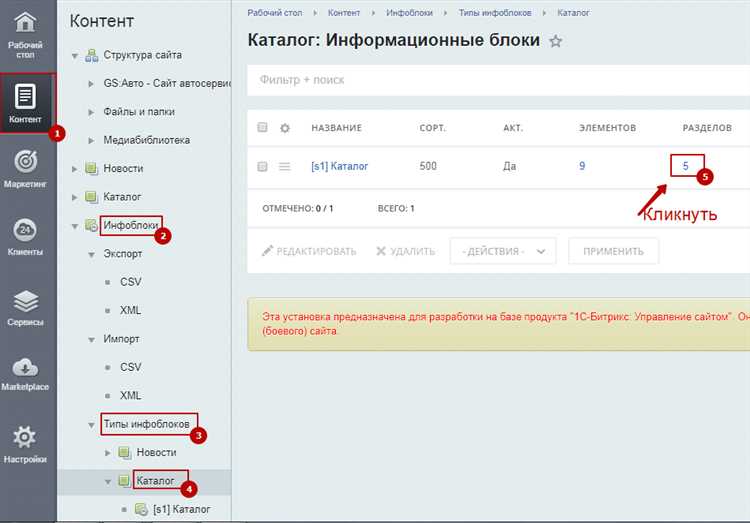This screenshot has width=750, height=523.
Task: Click the Структура сайта tree icon
Action: click(91, 56)
